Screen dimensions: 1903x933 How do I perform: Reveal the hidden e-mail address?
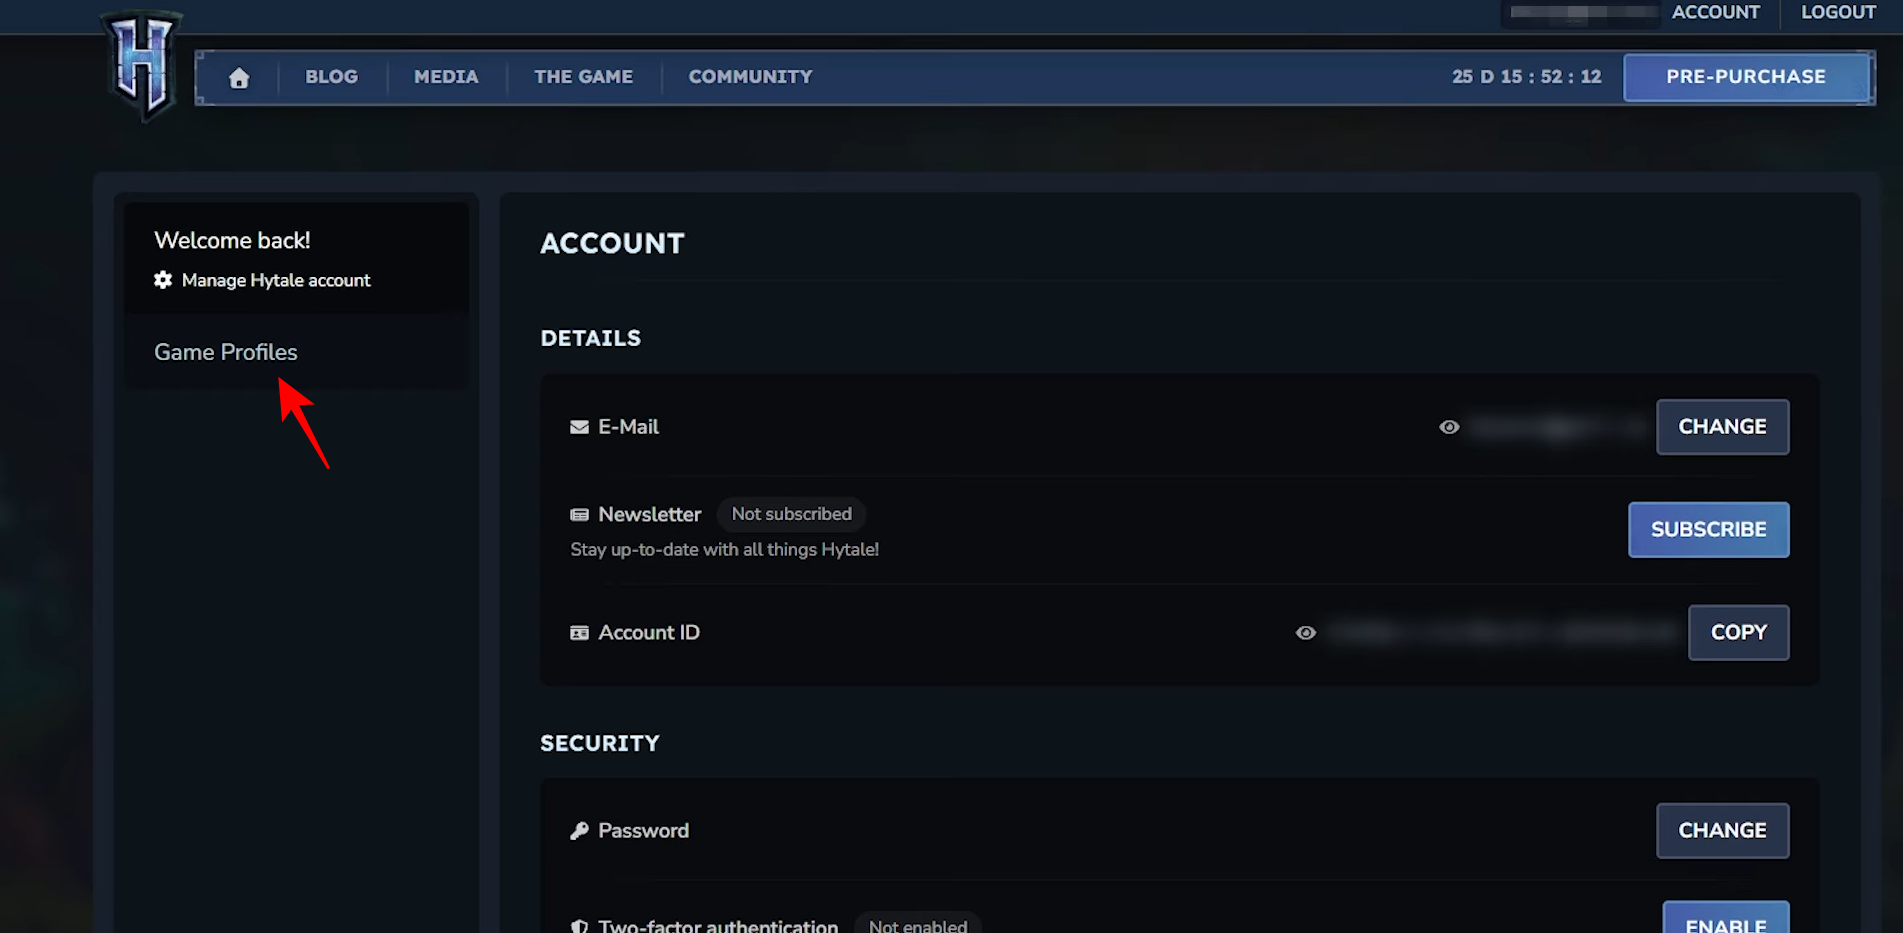point(1449,427)
